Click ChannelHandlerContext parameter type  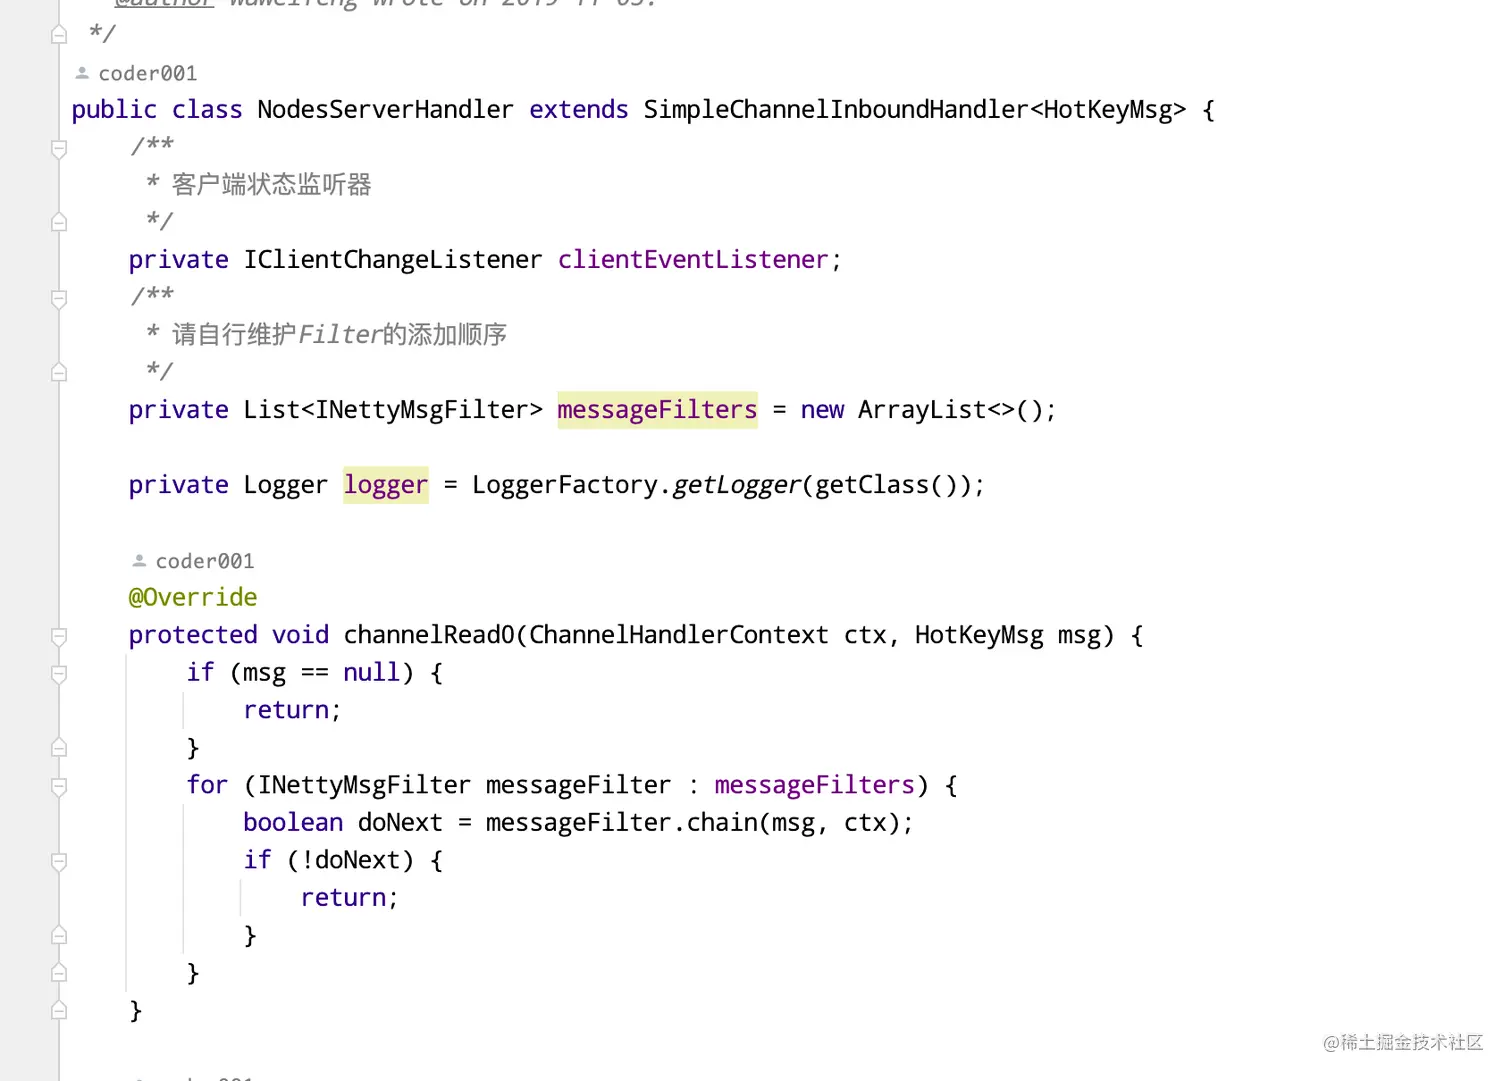[x=678, y=635]
